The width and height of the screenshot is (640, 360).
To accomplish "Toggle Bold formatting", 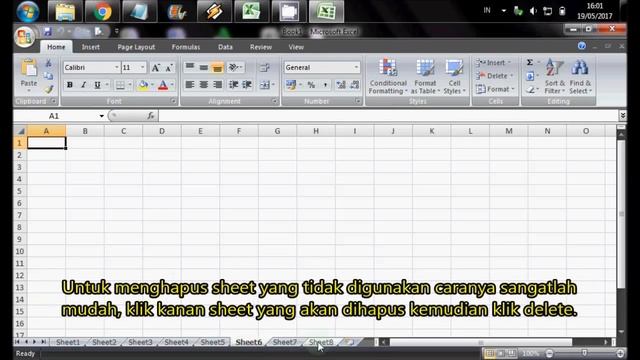I will click(x=70, y=85).
